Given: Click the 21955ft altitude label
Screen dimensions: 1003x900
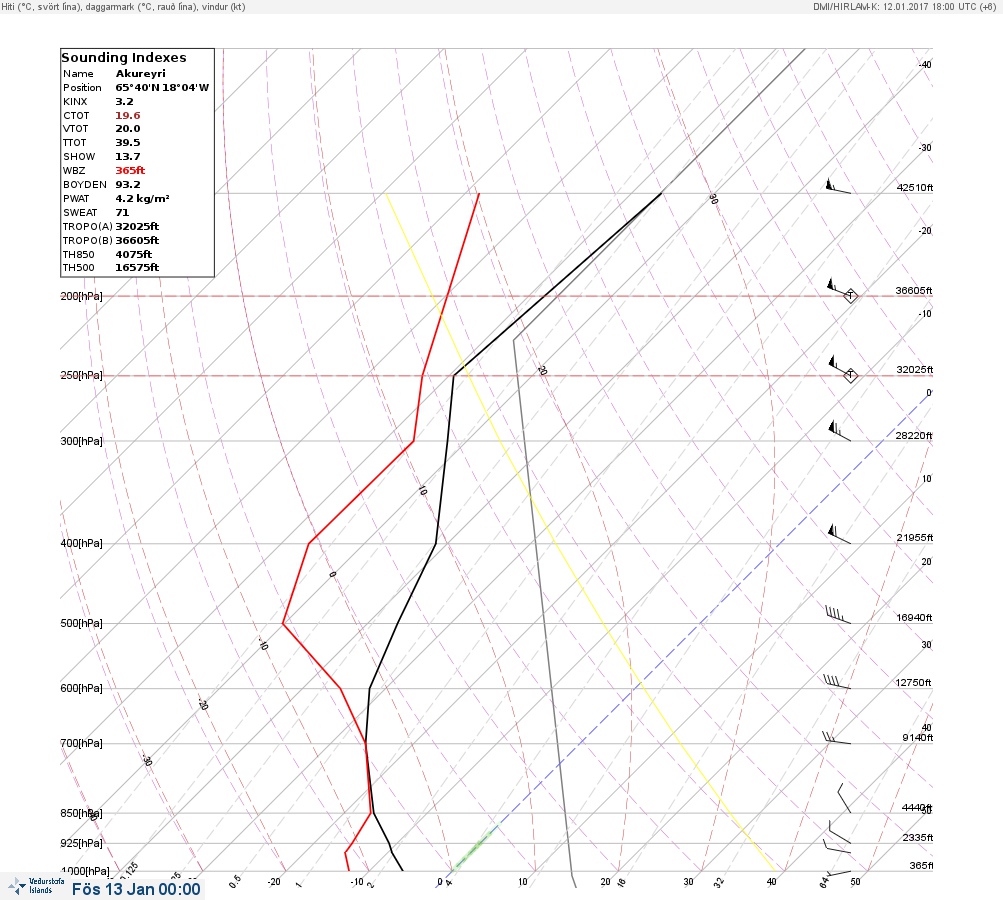Looking at the screenshot, I should [x=915, y=537].
